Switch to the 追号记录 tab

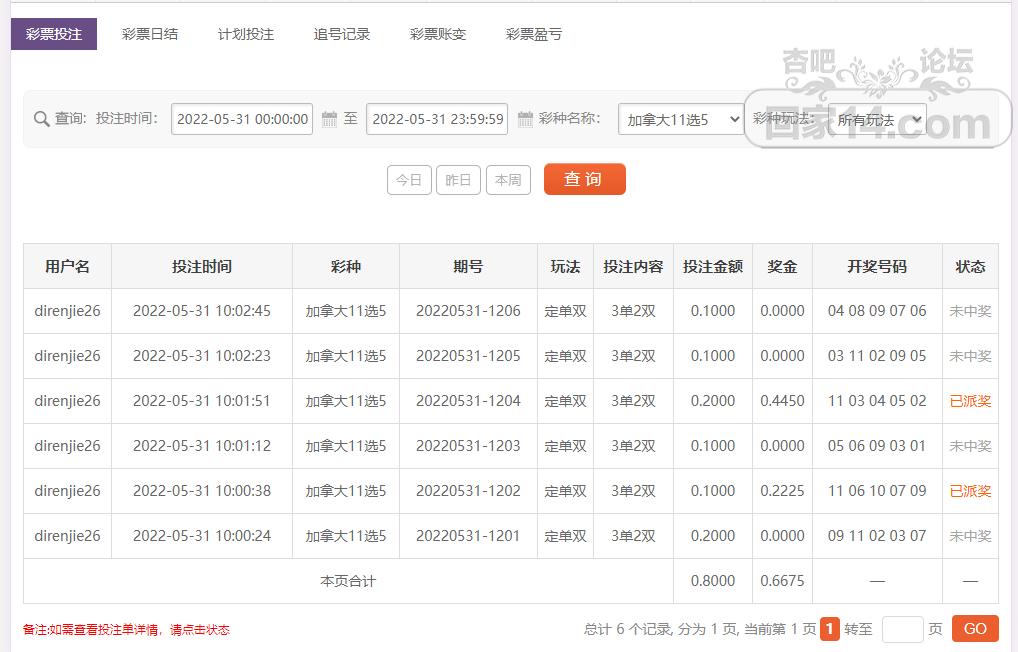pos(341,33)
